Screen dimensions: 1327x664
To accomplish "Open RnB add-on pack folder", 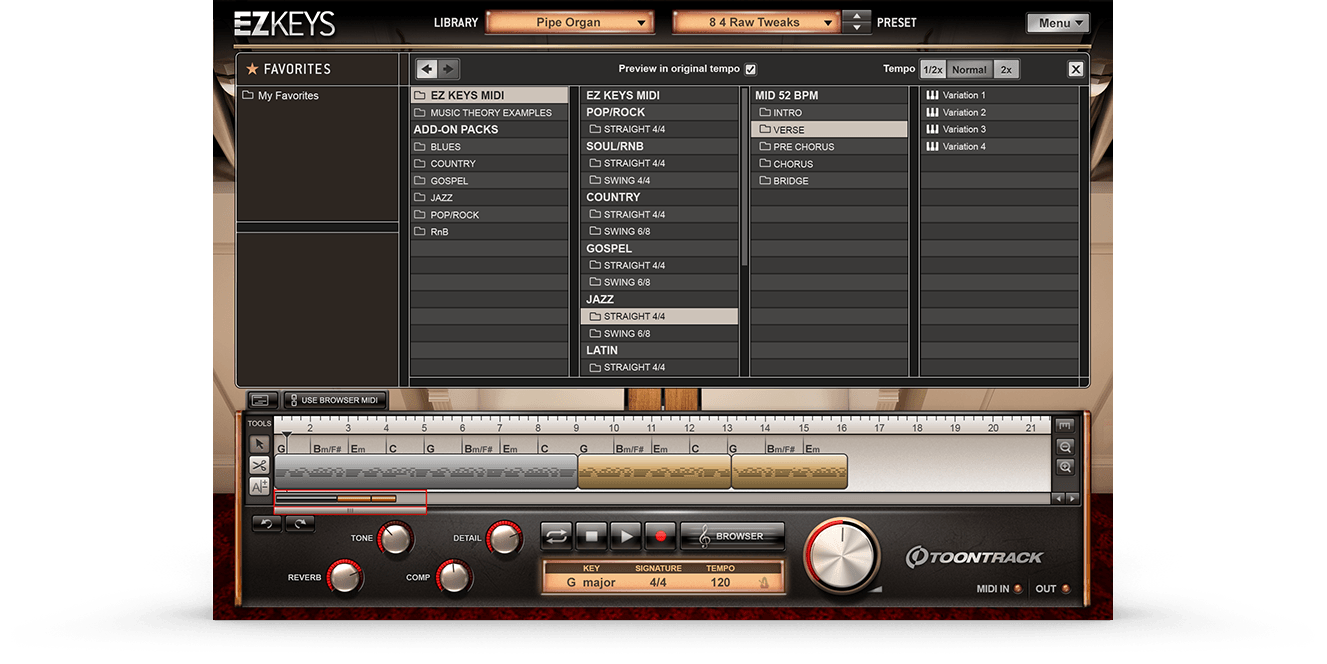I will click(489, 231).
